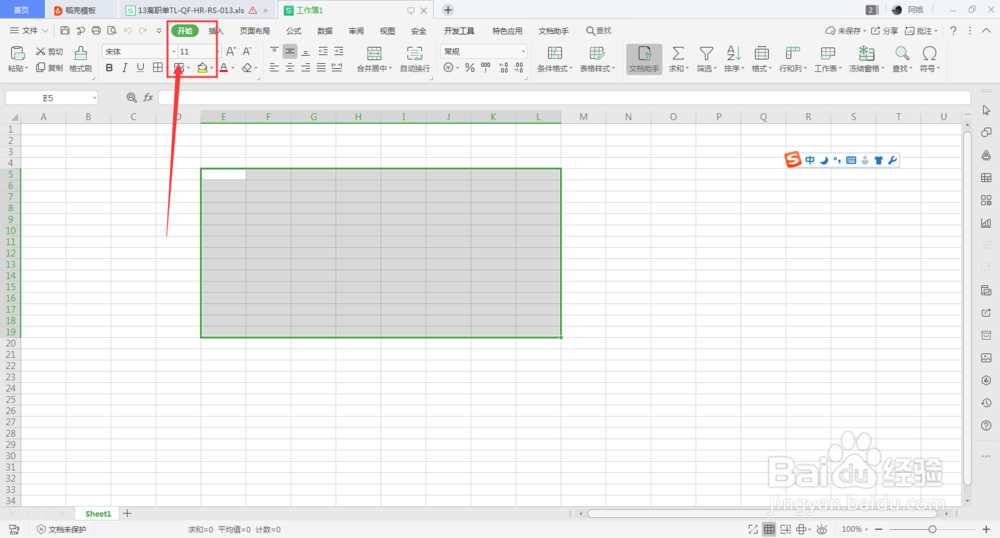Open the font name 宋体 dropdown
The height and width of the screenshot is (538, 1000).
tap(173, 52)
